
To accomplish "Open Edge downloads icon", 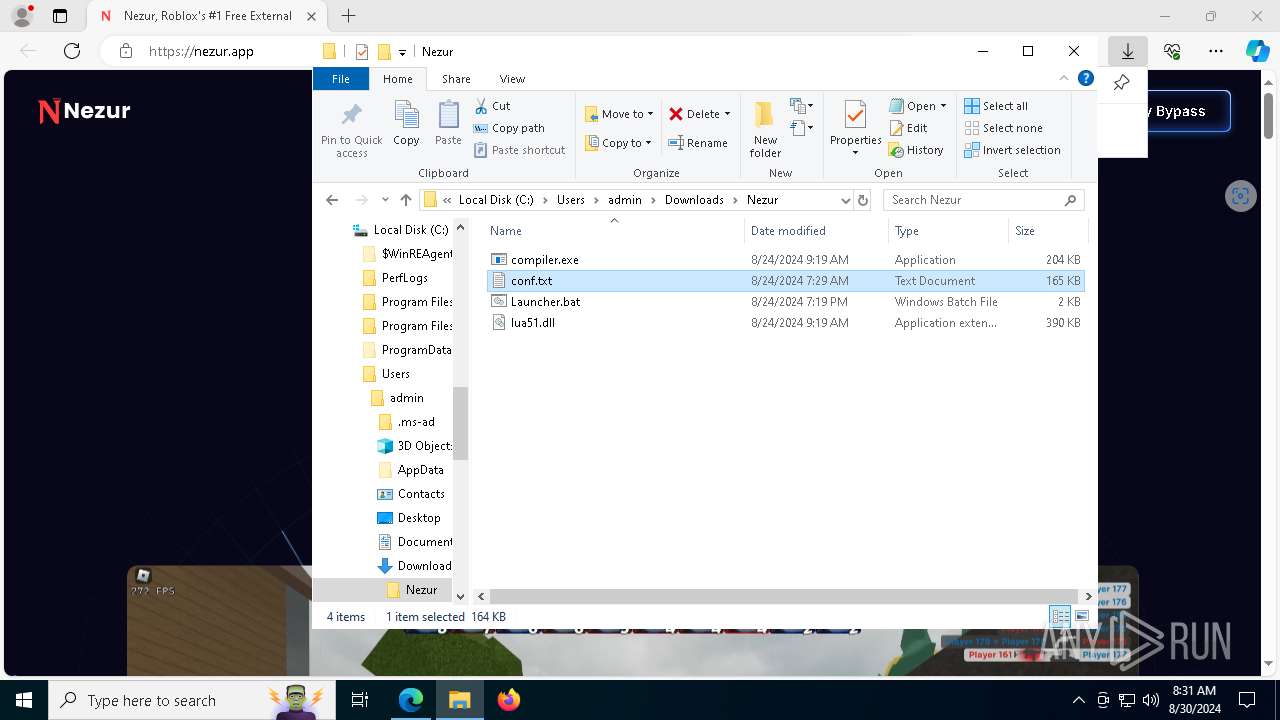I will (1127, 51).
